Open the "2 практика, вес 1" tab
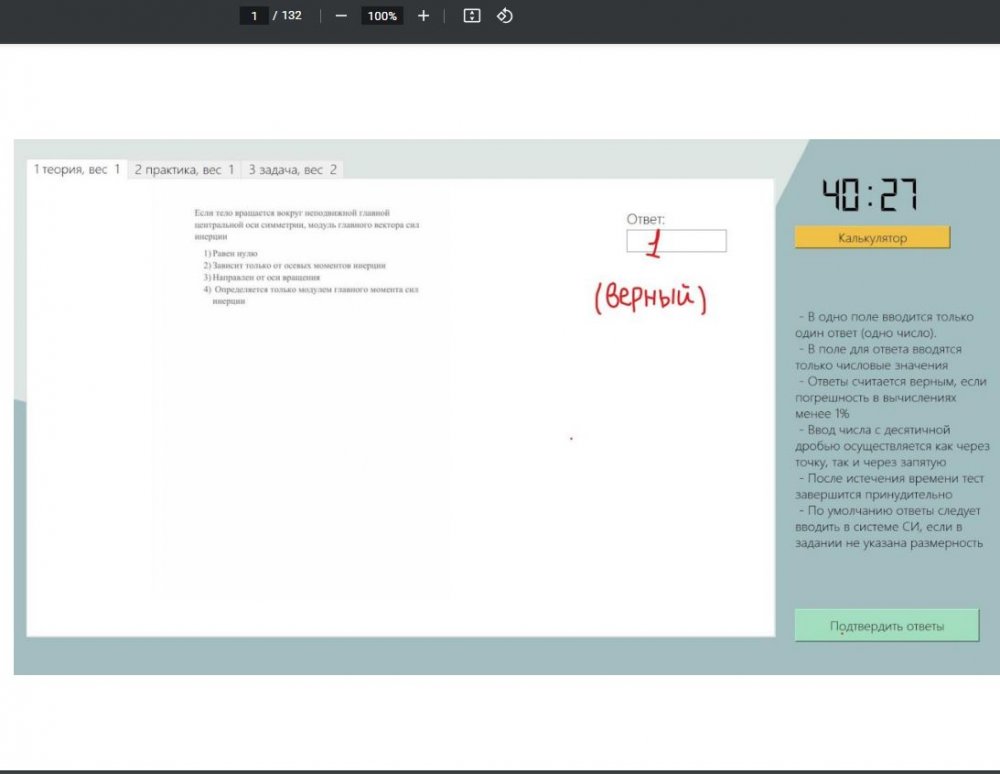Screen dimensions: 1000x774 pyautogui.click(x=184, y=170)
